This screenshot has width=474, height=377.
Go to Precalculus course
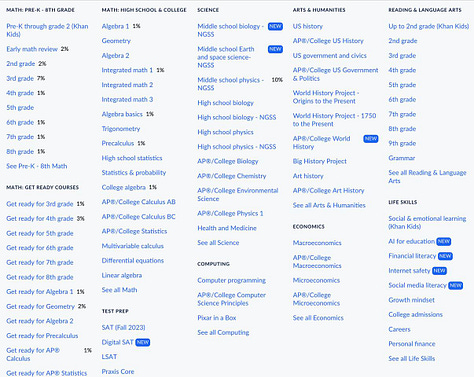(x=118, y=143)
